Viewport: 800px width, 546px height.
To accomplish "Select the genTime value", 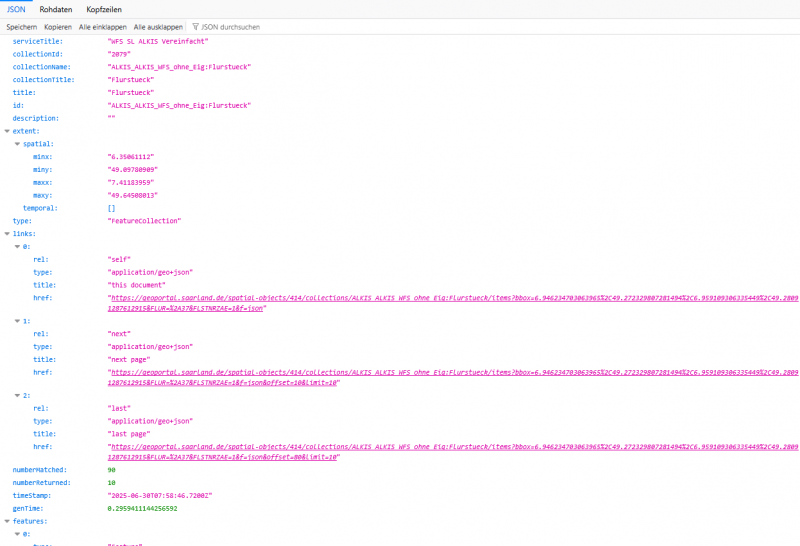I will pyautogui.click(x=142, y=508).
